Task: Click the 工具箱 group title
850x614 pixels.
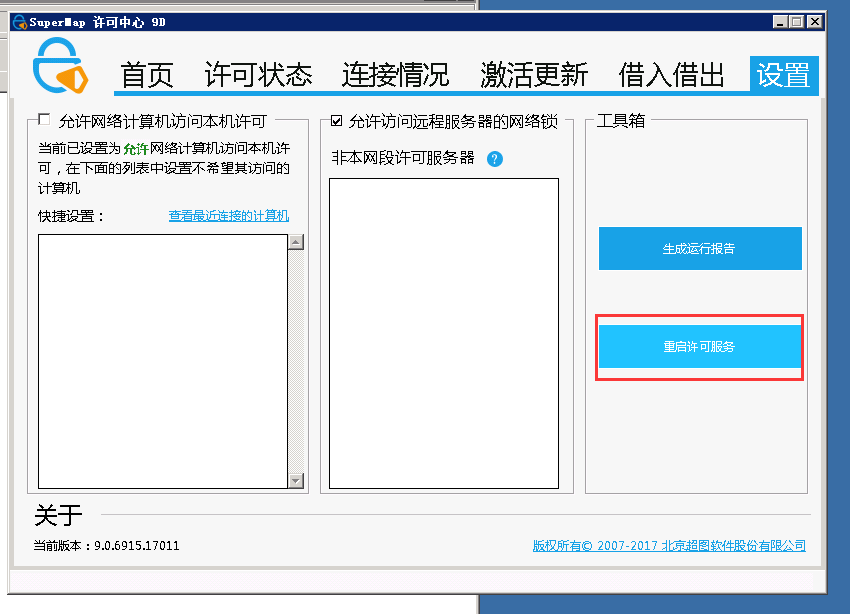Action: coord(621,120)
